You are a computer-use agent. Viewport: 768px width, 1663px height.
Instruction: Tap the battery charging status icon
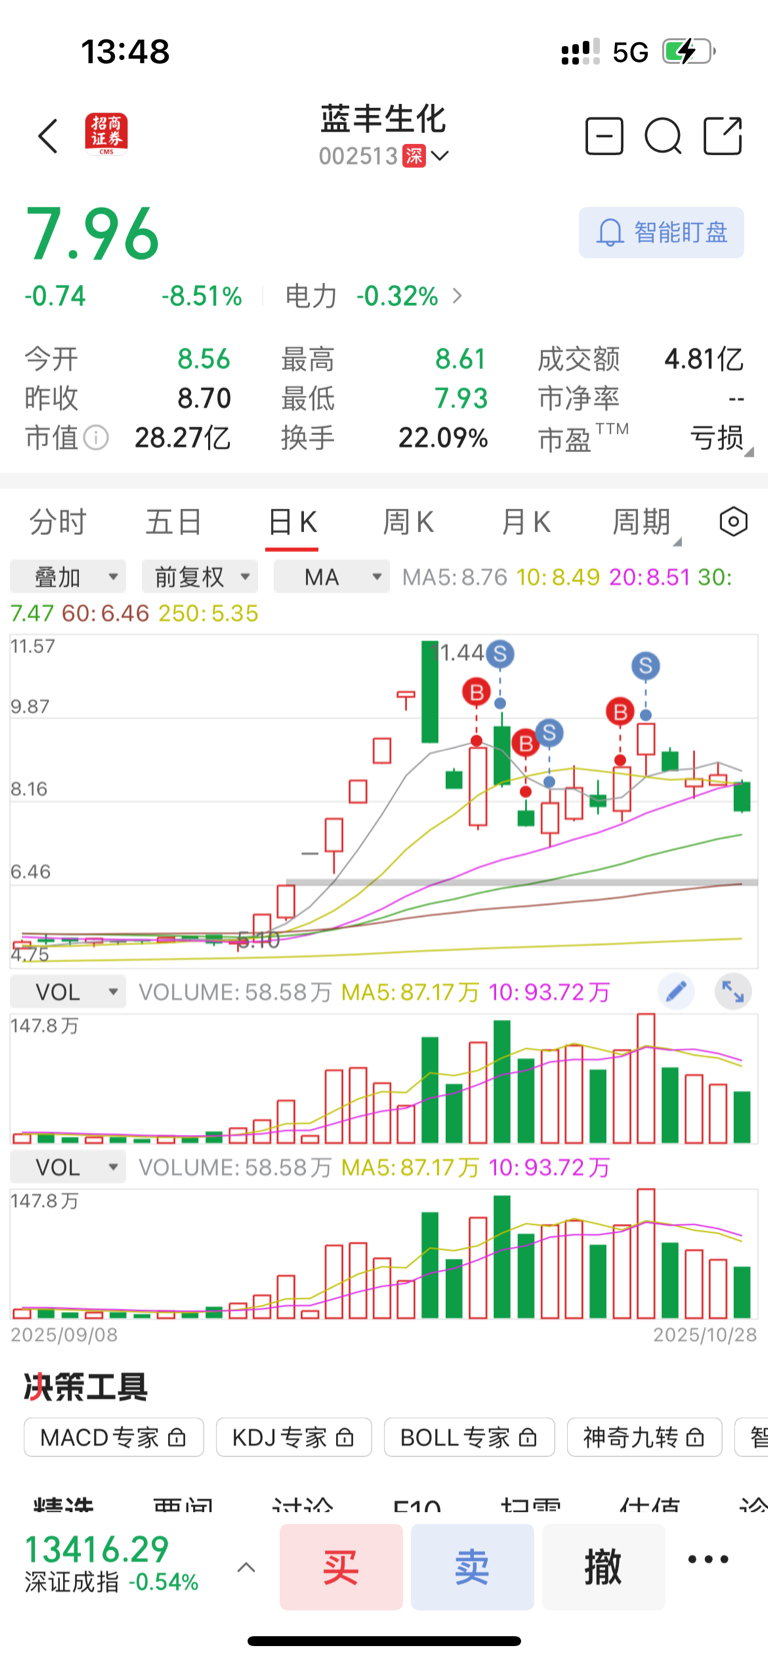[688, 51]
